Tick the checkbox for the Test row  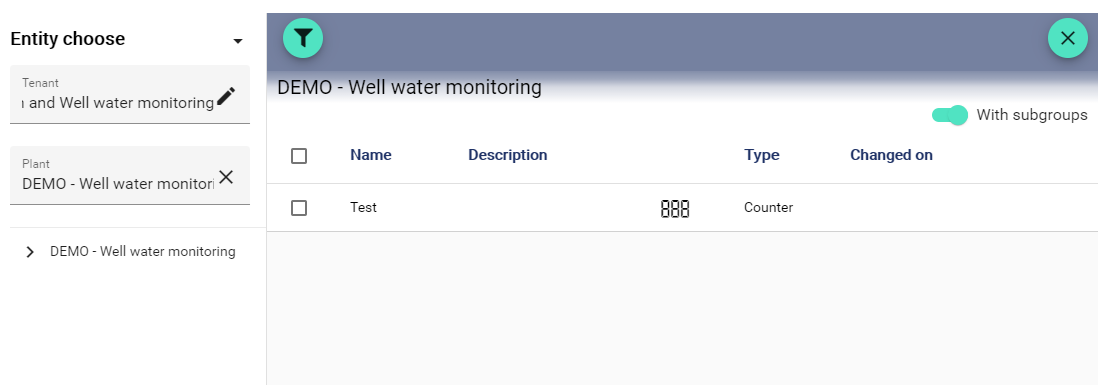(299, 208)
